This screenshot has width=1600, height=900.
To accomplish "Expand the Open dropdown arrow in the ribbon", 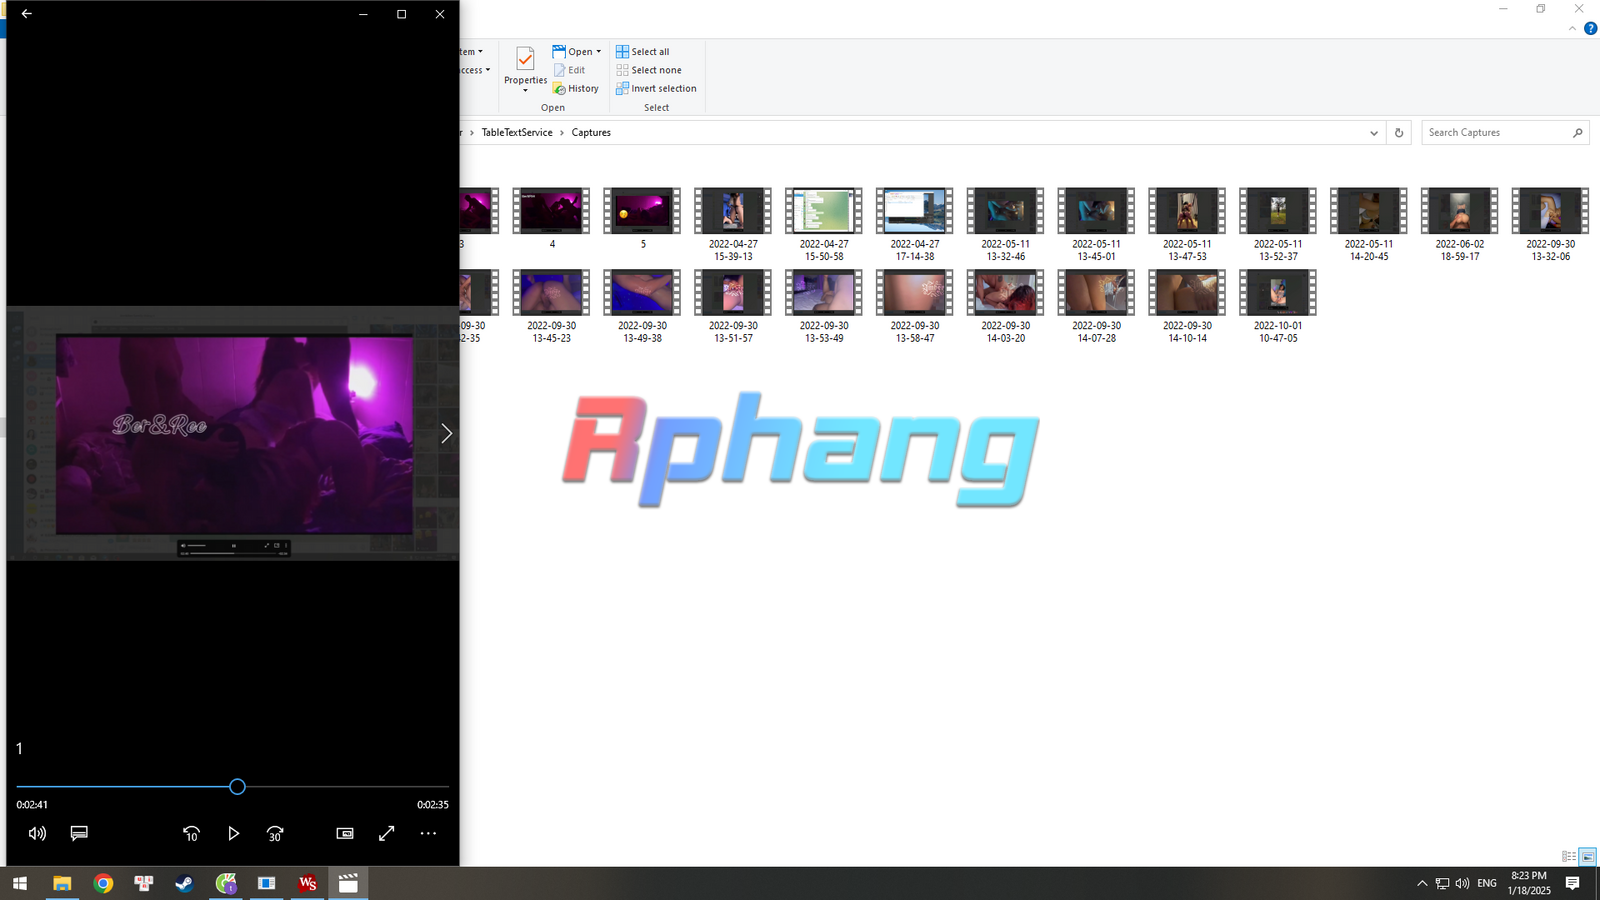I will [599, 52].
